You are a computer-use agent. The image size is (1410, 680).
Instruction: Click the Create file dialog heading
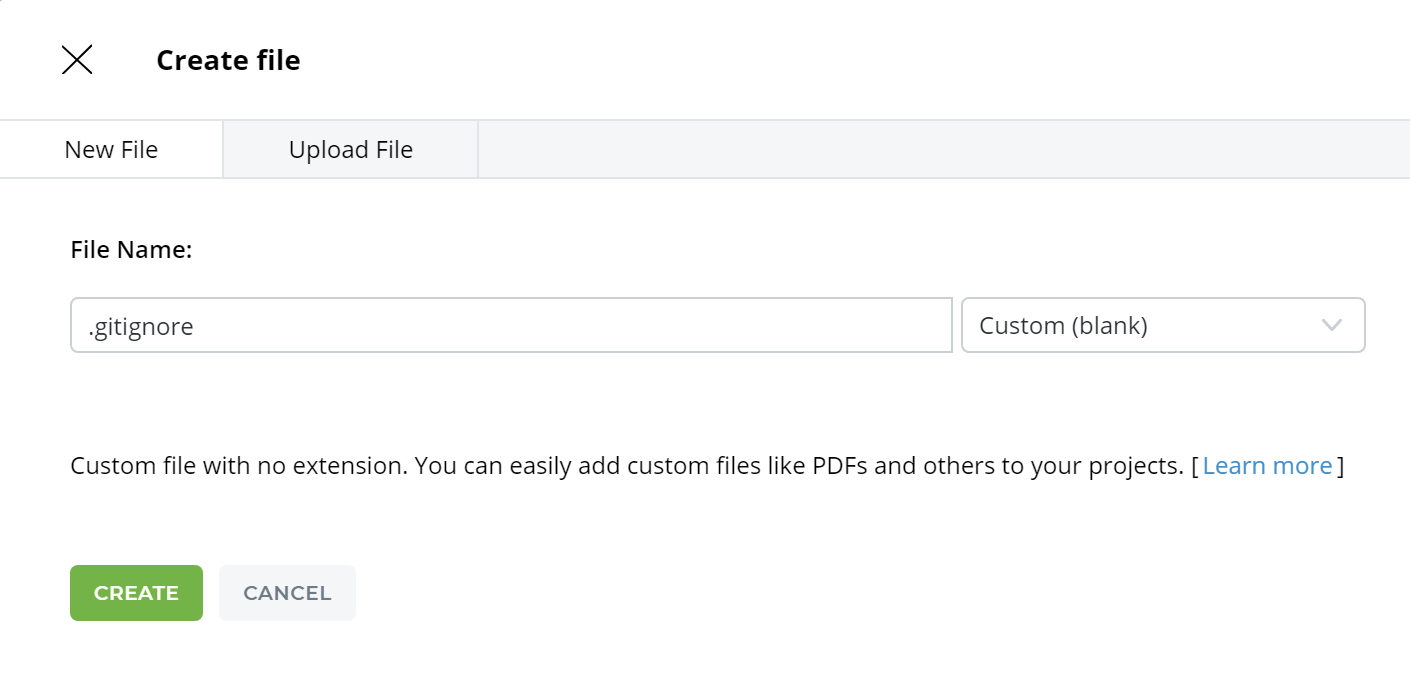(x=228, y=60)
